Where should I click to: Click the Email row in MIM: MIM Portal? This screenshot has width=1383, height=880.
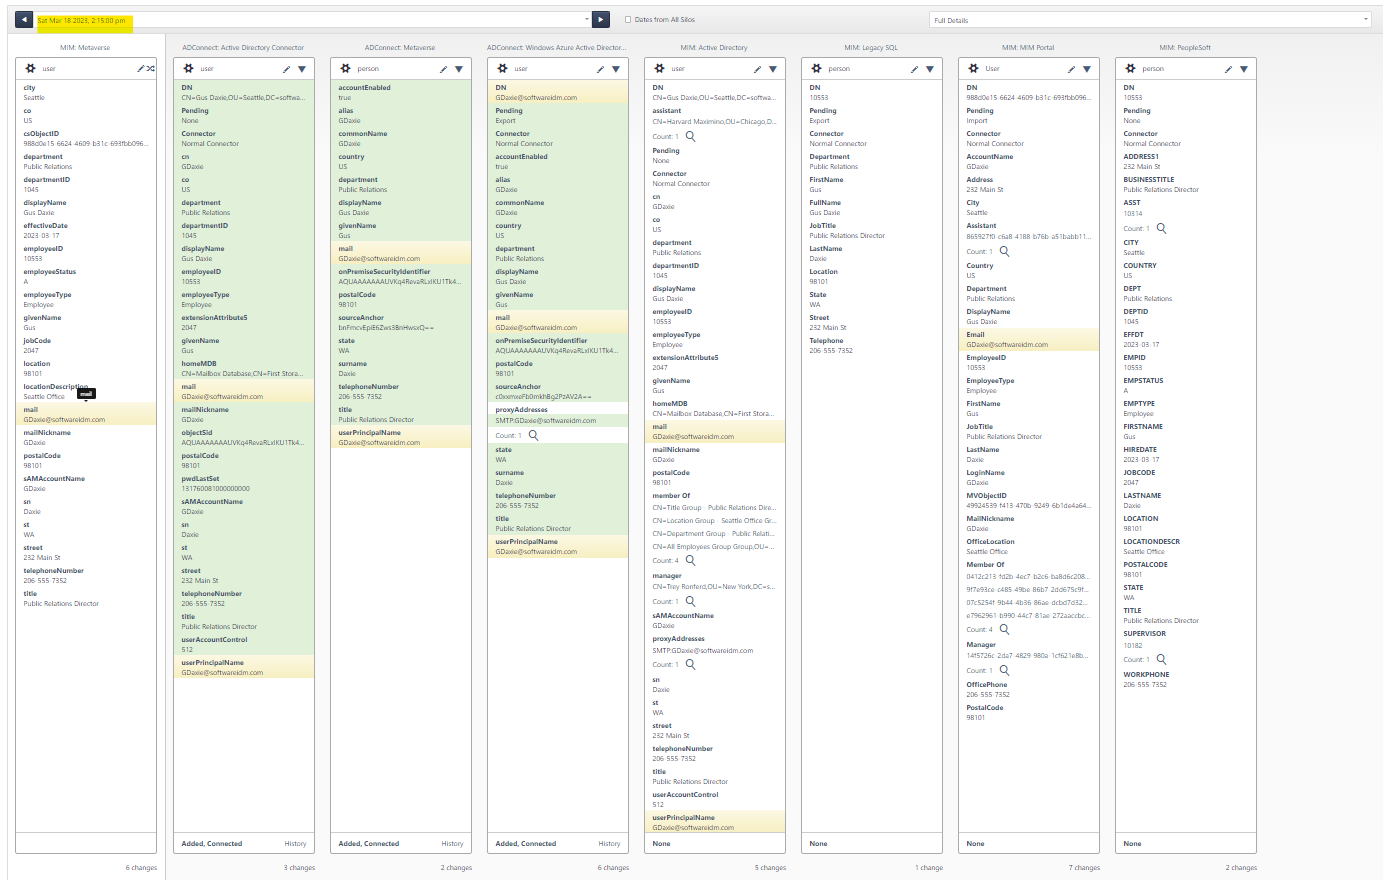pos(1028,340)
